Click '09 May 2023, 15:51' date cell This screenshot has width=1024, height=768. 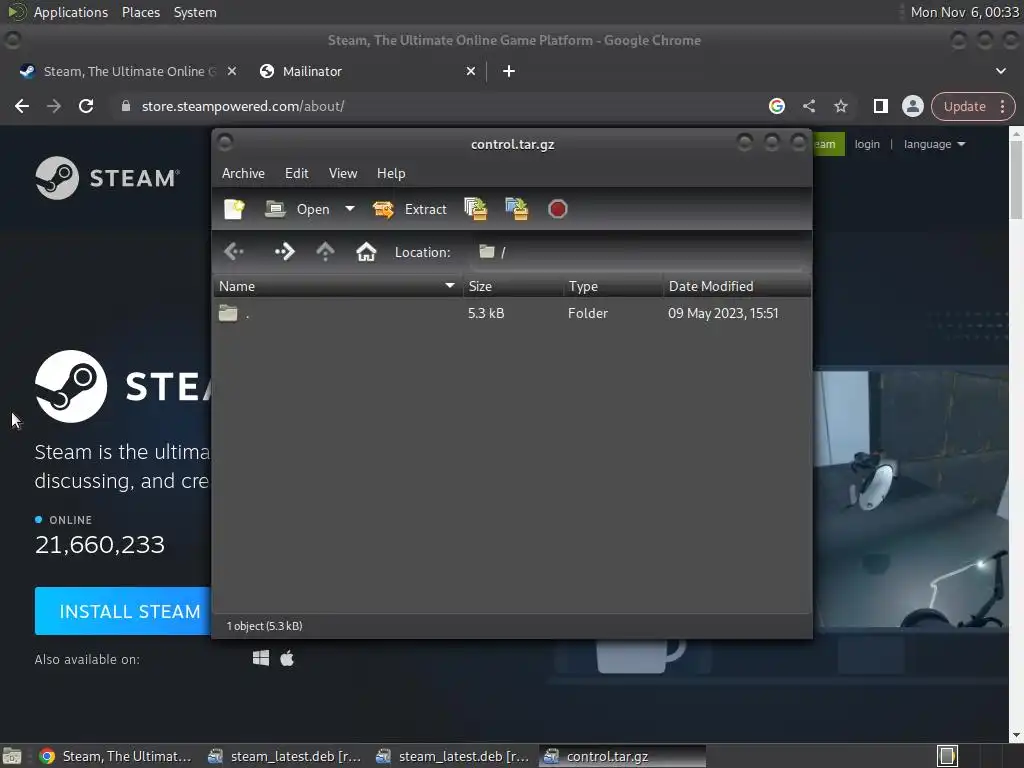click(723, 313)
